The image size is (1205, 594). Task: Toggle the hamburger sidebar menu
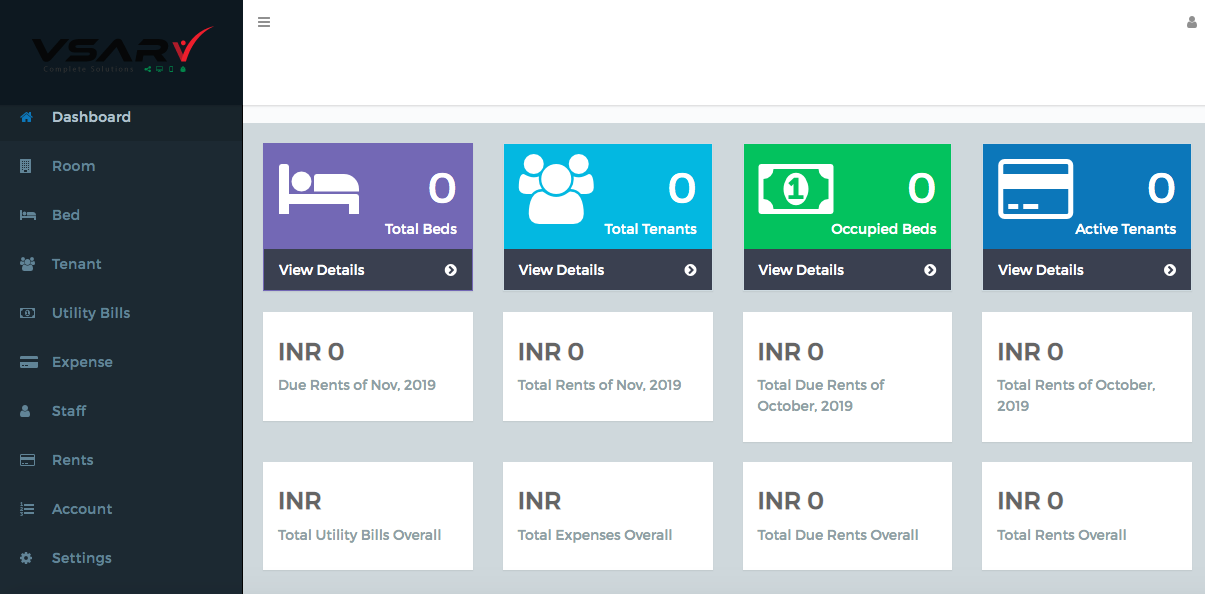264,22
